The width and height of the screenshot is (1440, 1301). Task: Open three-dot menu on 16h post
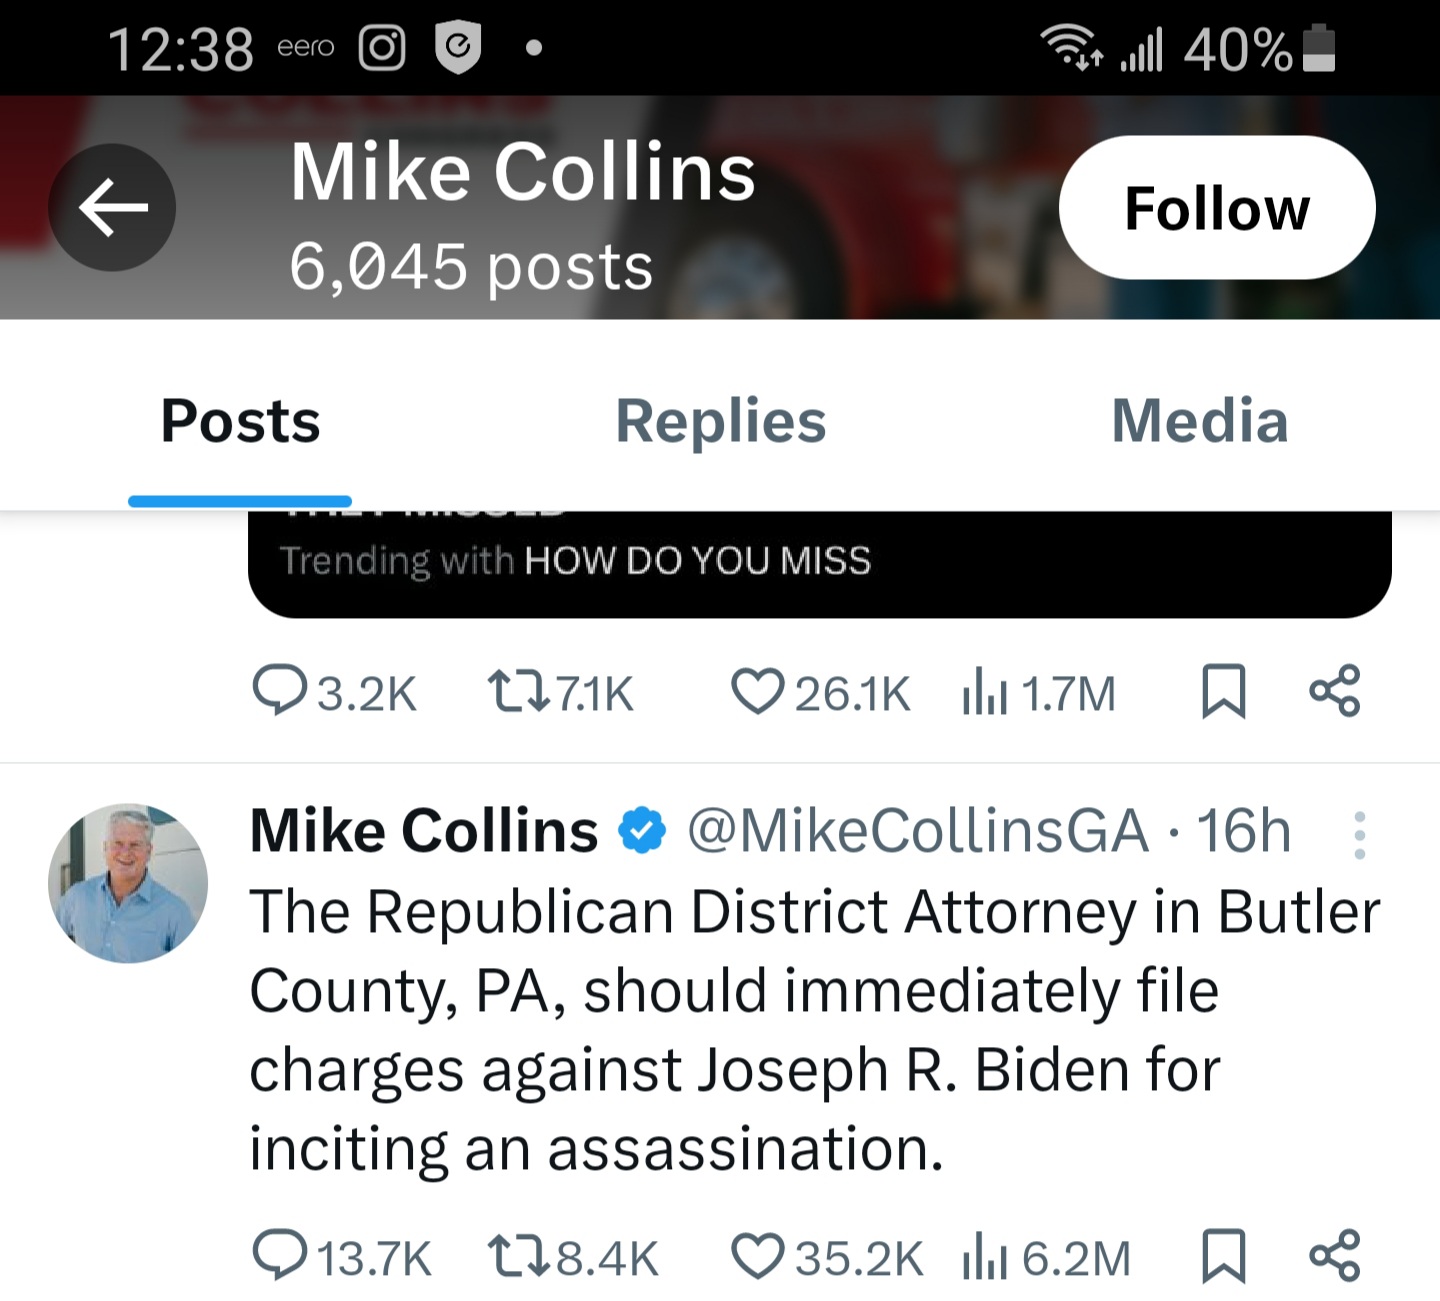(1359, 835)
